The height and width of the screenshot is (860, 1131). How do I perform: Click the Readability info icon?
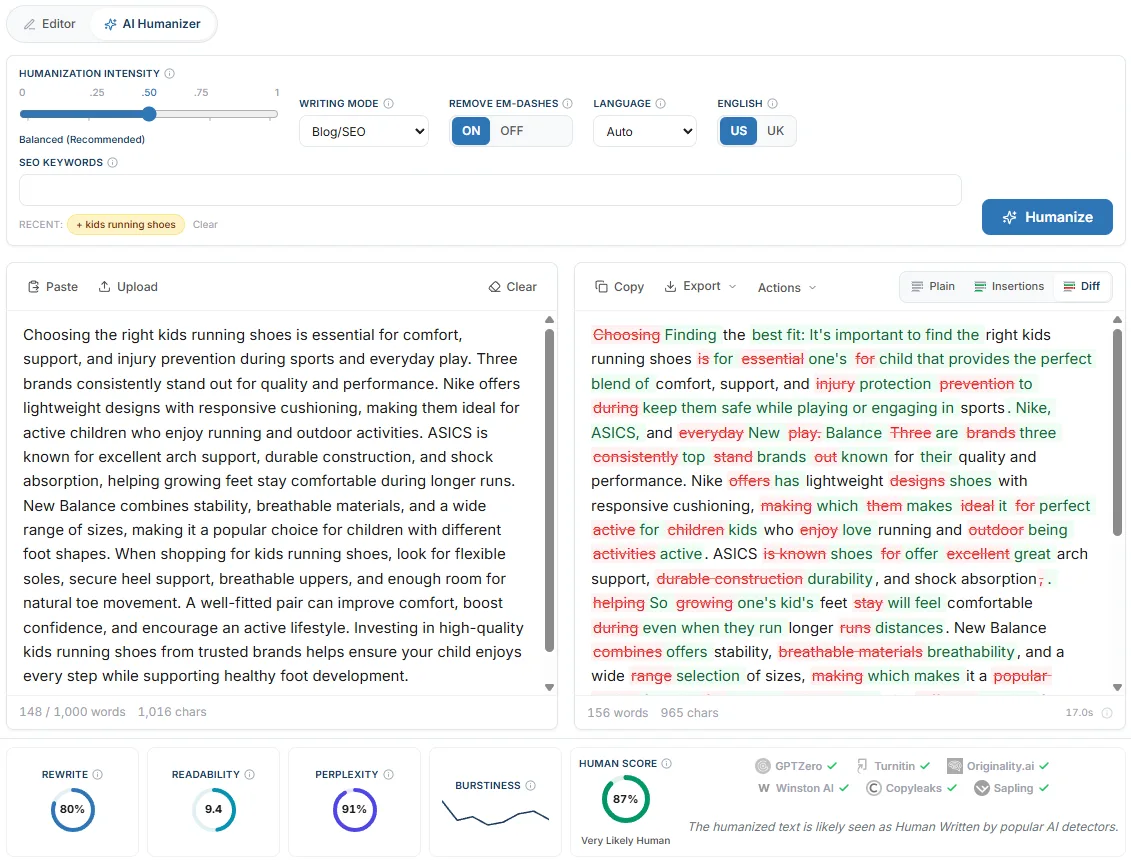[250, 774]
